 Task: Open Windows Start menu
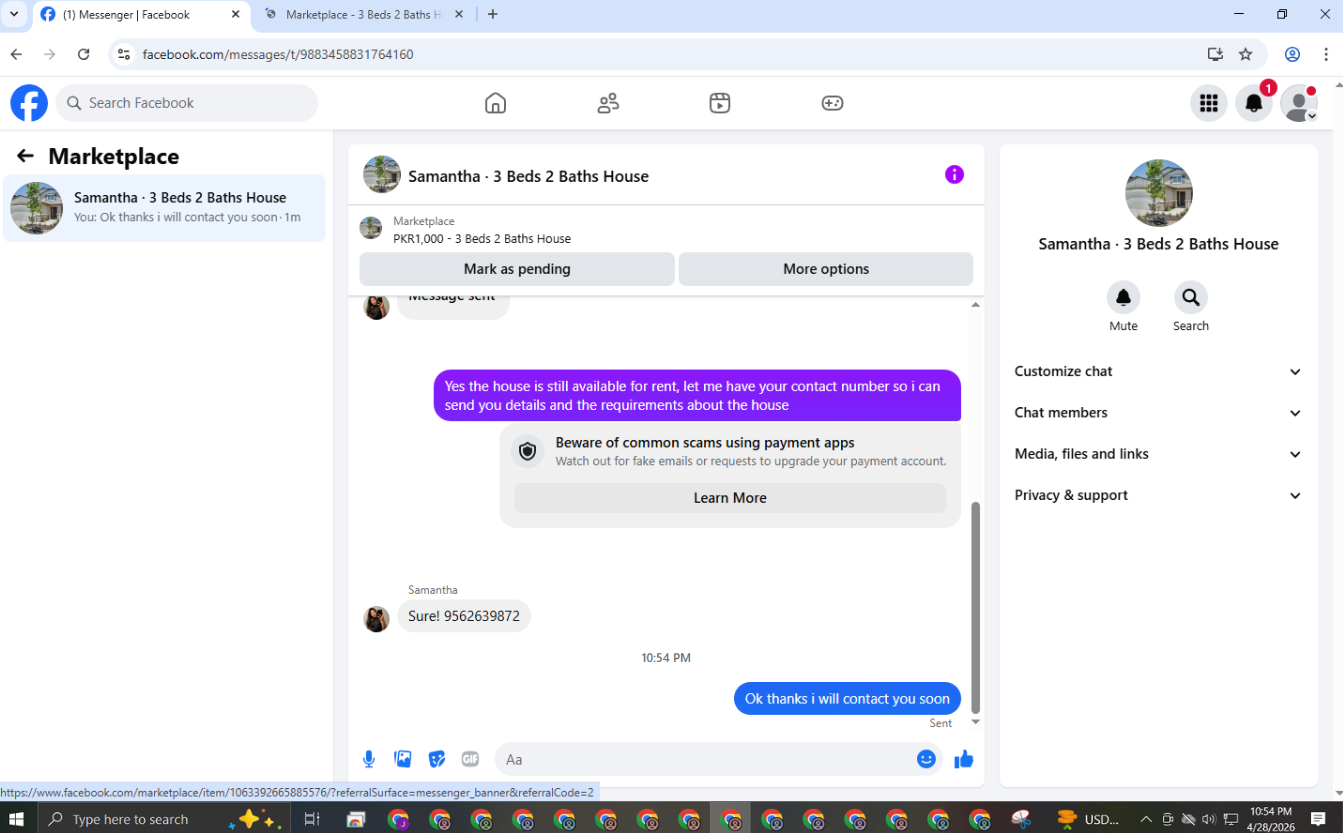(x=17, y=819)
